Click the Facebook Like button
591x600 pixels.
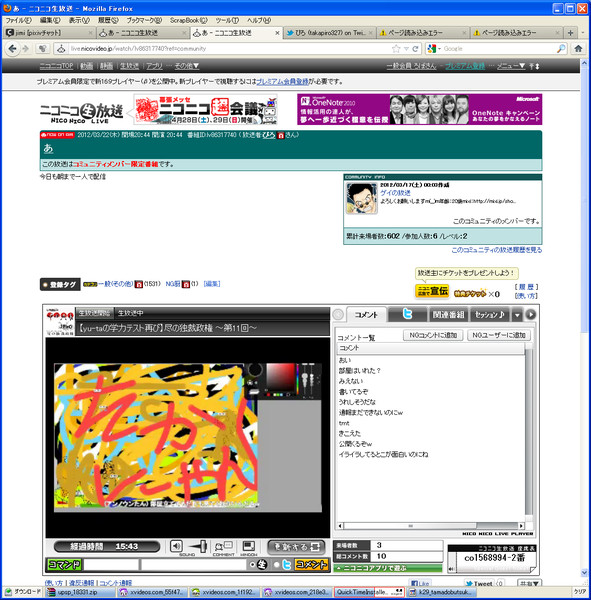pos(420,583)
